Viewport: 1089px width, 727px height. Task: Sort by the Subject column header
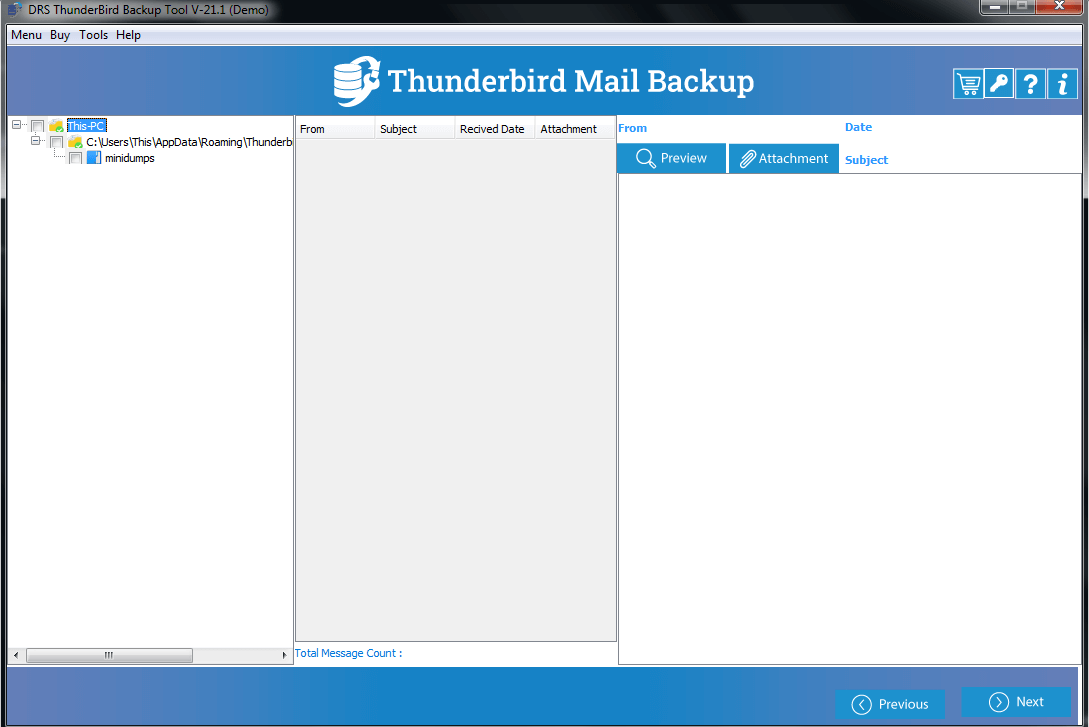click(x=415, y=129)
